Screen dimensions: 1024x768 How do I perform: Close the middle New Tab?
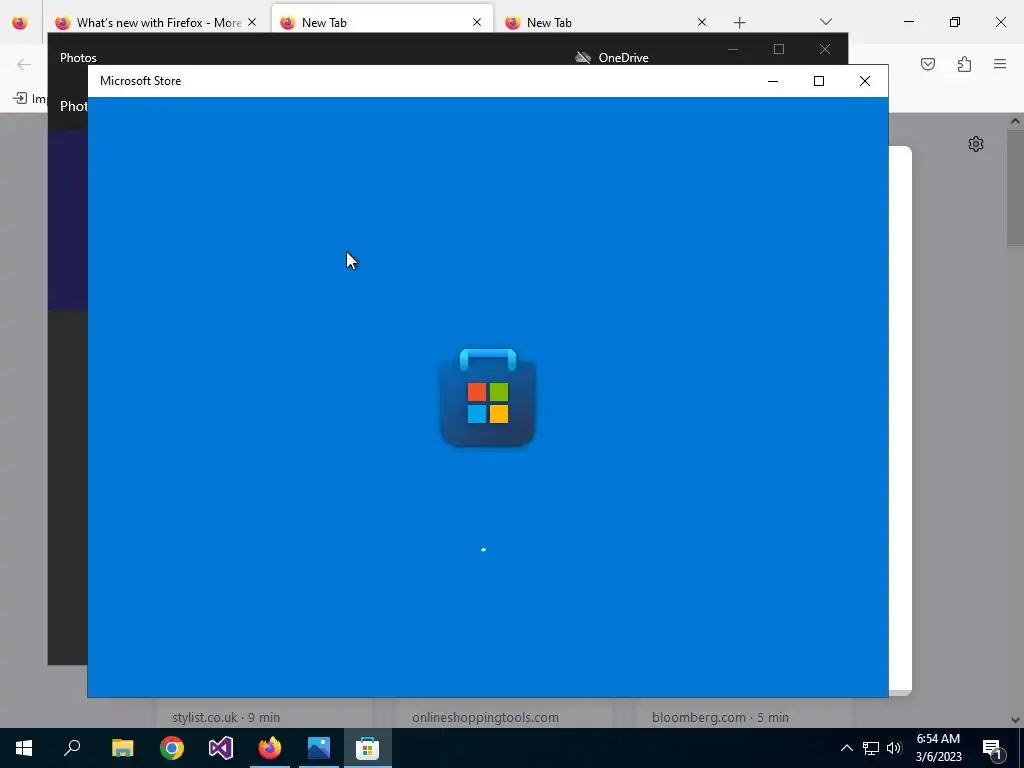coord(477,22)
